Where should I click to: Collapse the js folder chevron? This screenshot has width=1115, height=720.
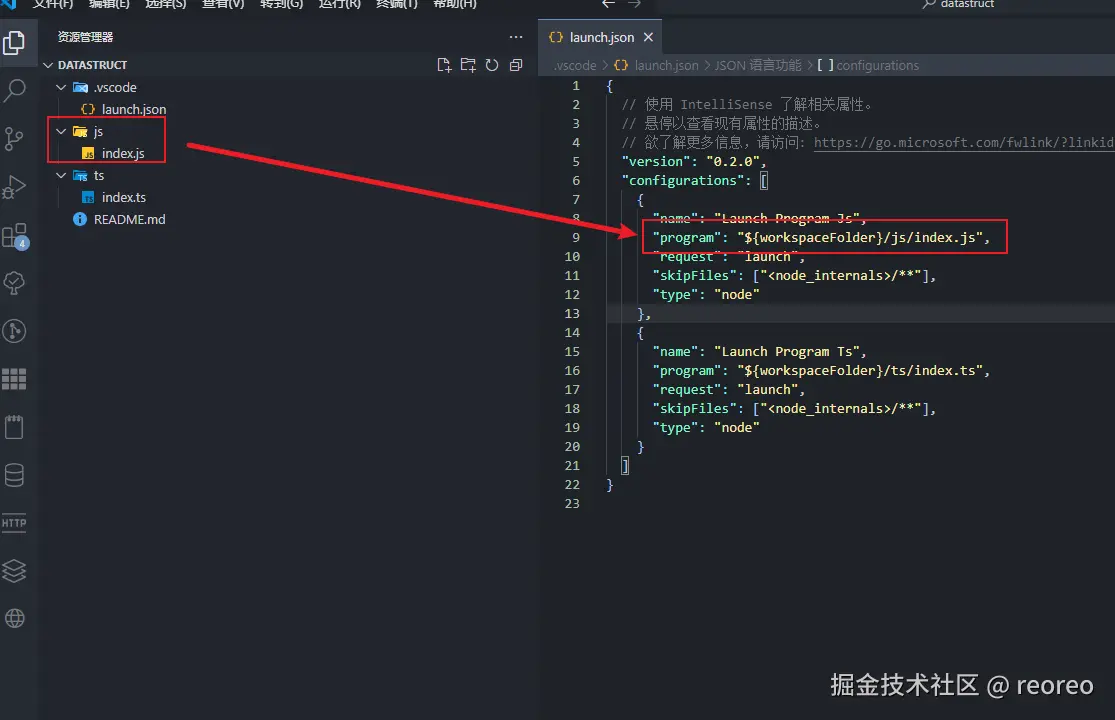tap(62, 131)
